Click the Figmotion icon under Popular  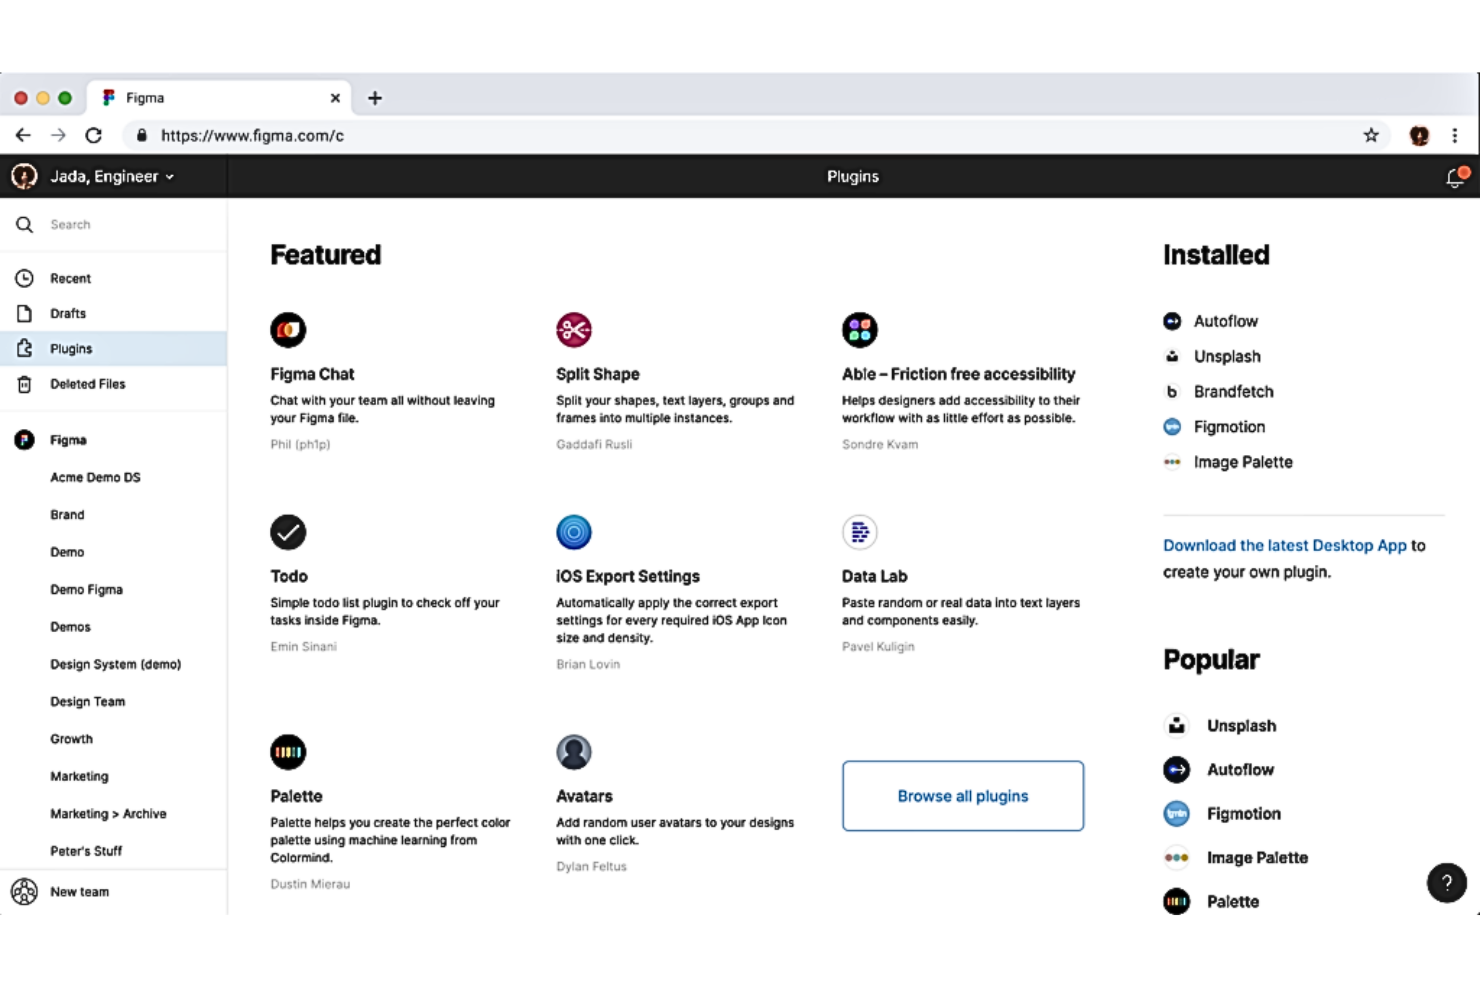1177,814
